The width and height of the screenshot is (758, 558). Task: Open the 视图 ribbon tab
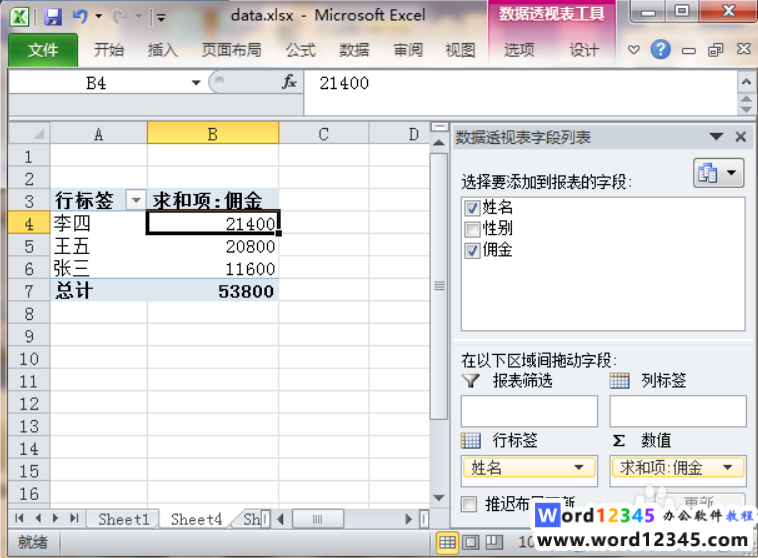tap(460, 50)
